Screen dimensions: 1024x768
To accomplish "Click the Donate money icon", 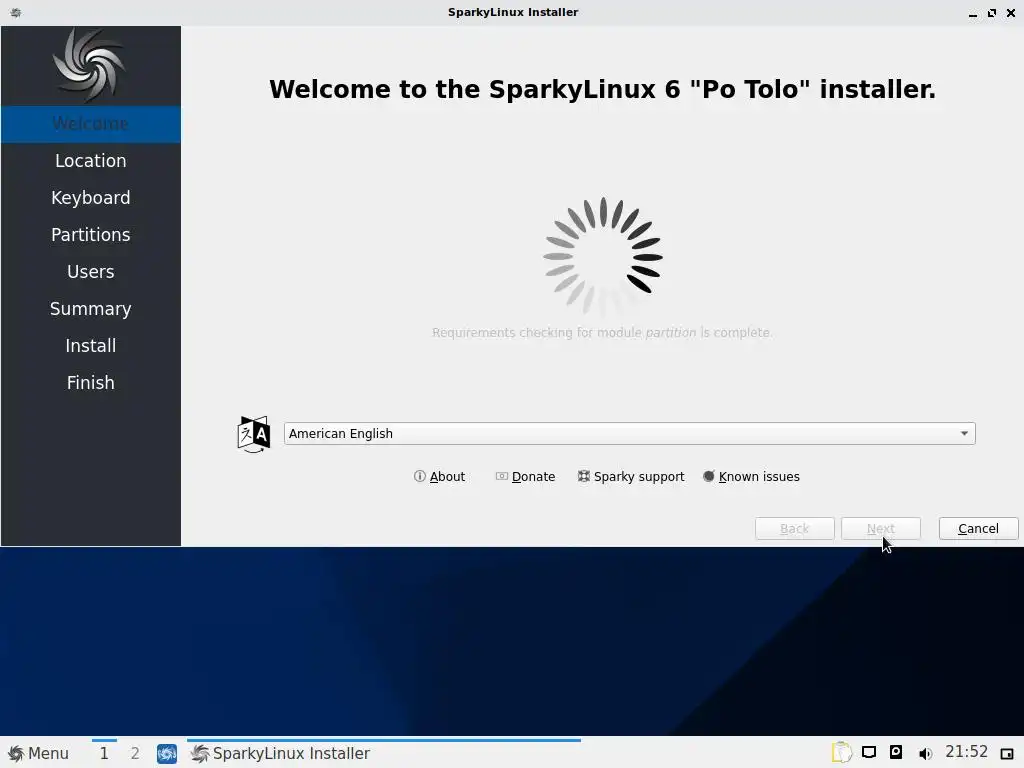I will [502, 476].
